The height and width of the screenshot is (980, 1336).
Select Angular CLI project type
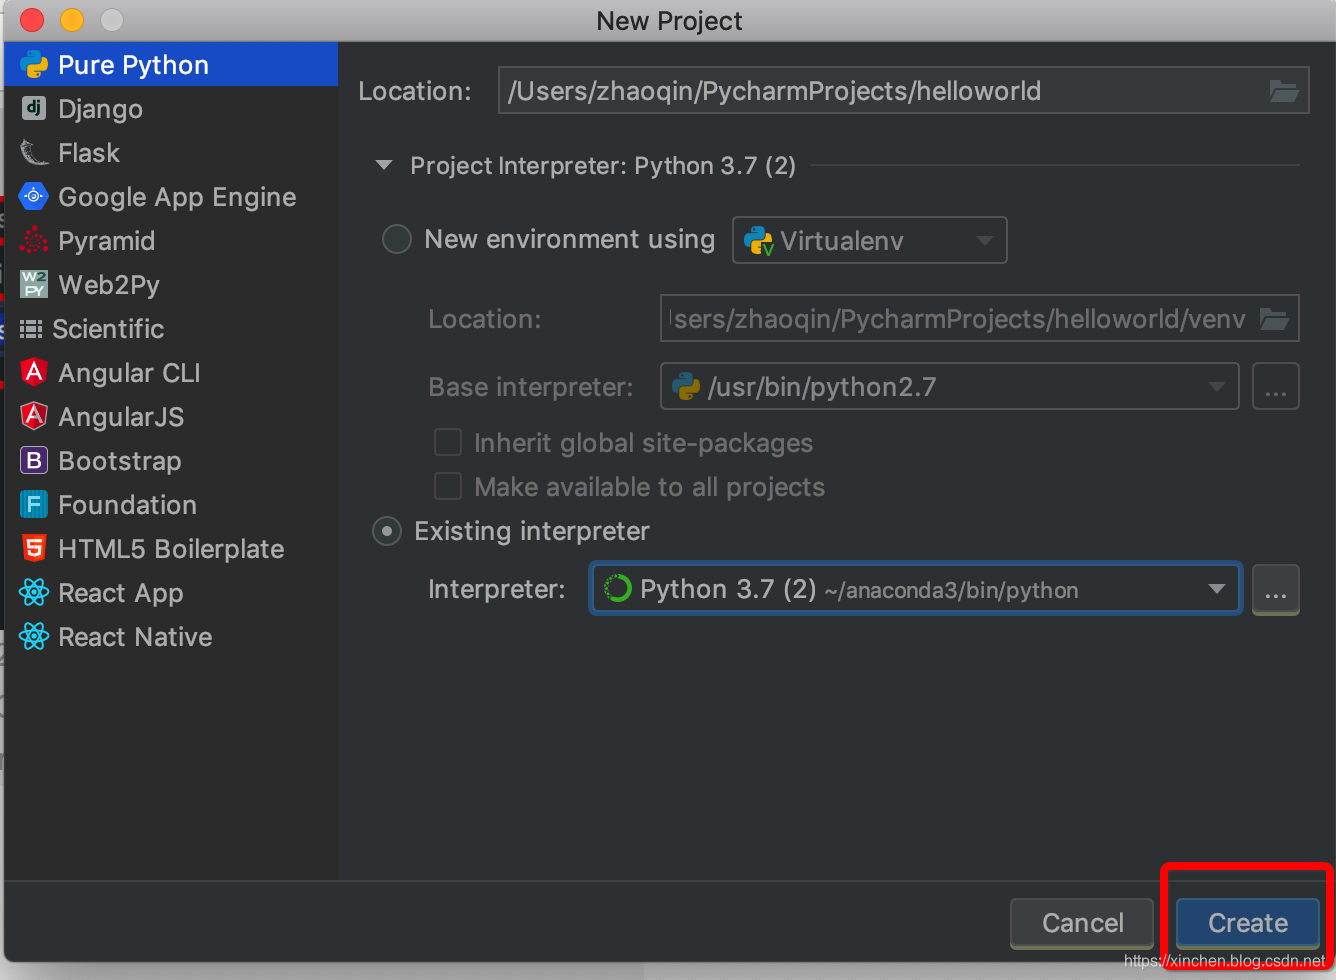tap(171, 372)
